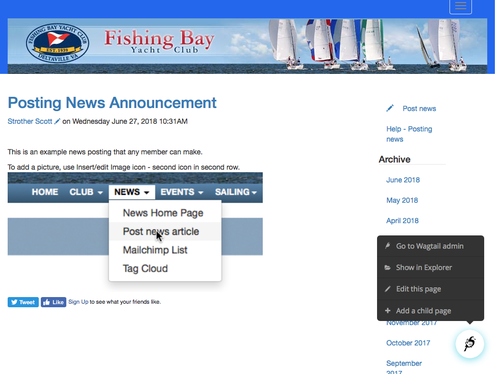Open the hamburger menu in the top bar
This screenshot has height=374, width=500.
pos(460,6)
